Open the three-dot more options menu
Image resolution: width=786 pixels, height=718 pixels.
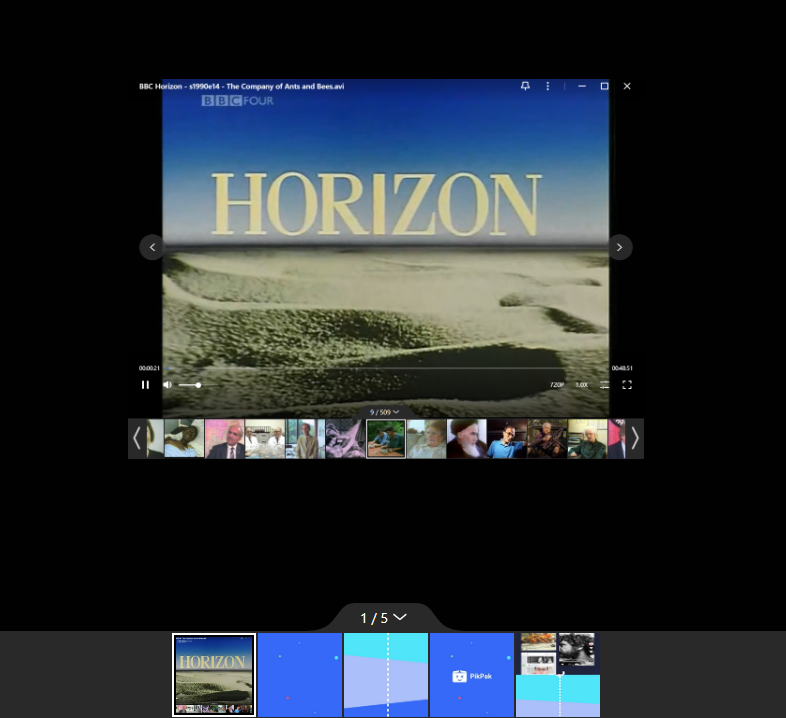coord(548,86)
